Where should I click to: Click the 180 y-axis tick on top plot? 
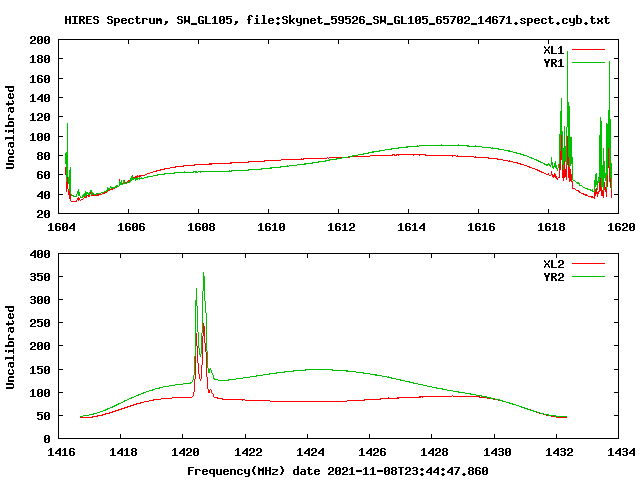pos(40,59)
